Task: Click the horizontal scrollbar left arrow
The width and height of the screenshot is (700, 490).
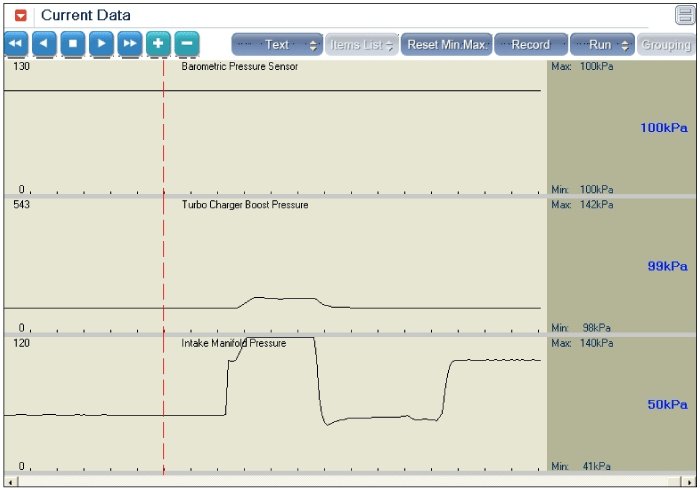Action: point(11,482)
